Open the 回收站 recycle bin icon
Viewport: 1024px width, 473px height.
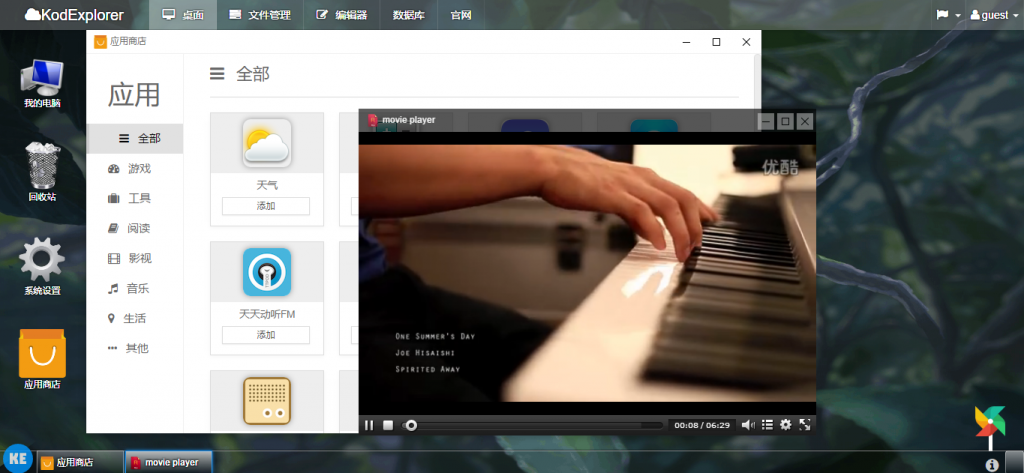42,172
